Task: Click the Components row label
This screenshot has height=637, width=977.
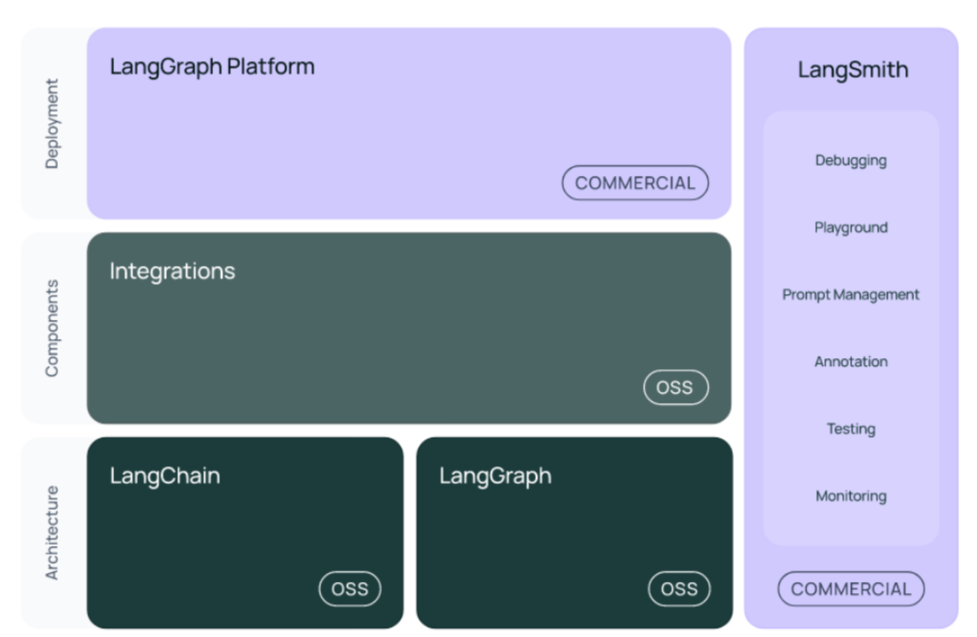Action: pyautogui.click(x=52, y=328)
